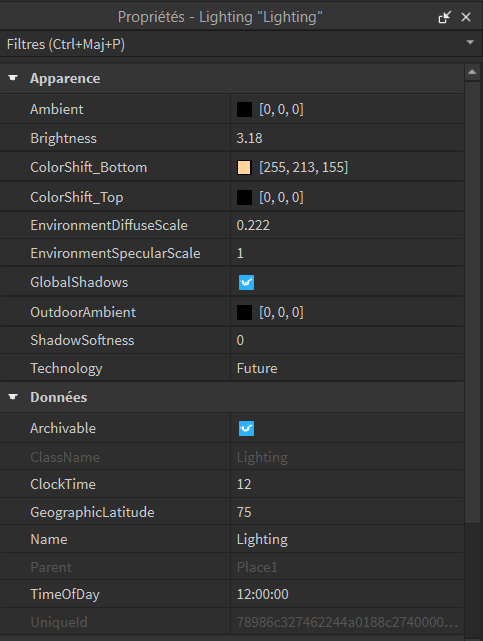Pick the OutdoorAmbient color swatch

(244, 313)
